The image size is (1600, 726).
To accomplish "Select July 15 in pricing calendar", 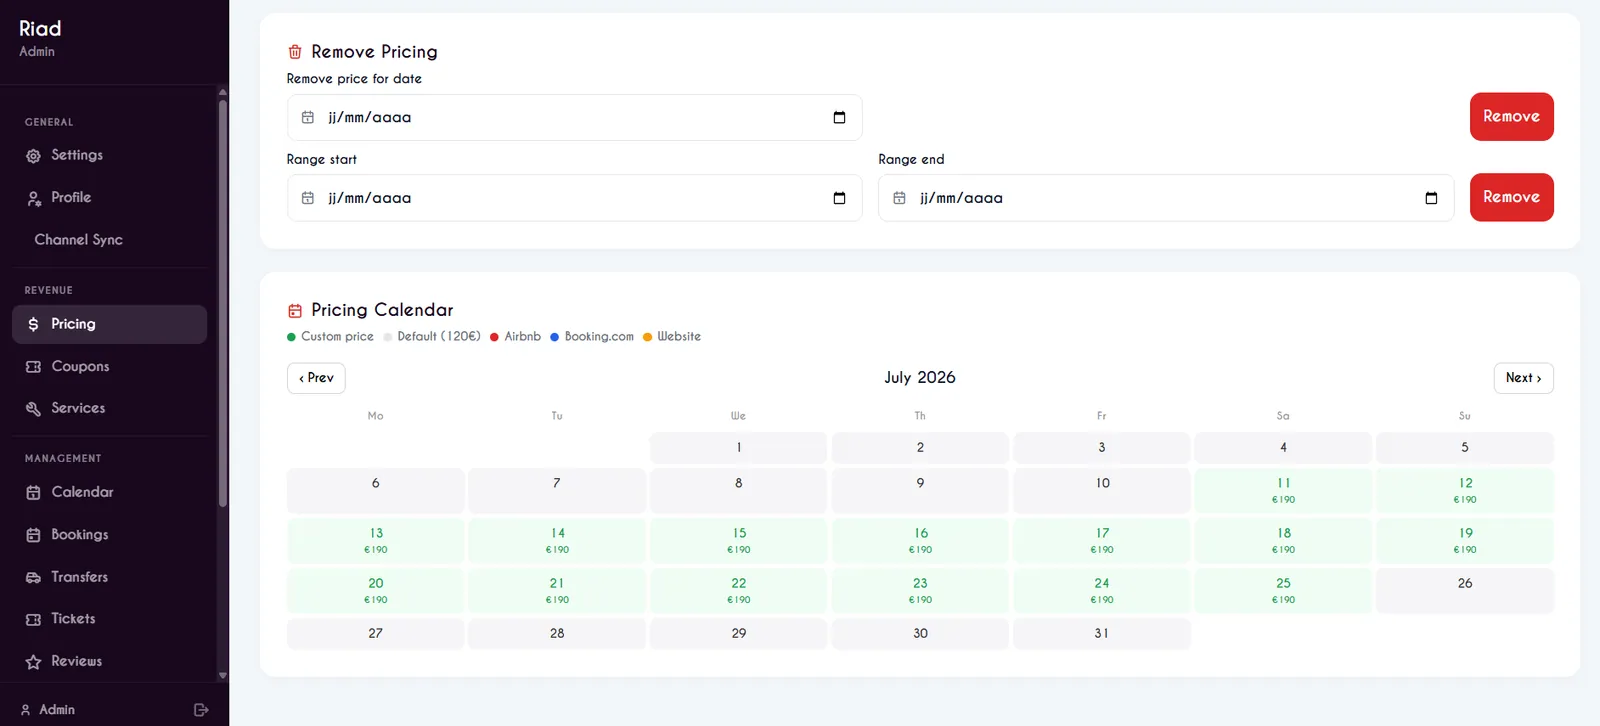I will point(738,540).
